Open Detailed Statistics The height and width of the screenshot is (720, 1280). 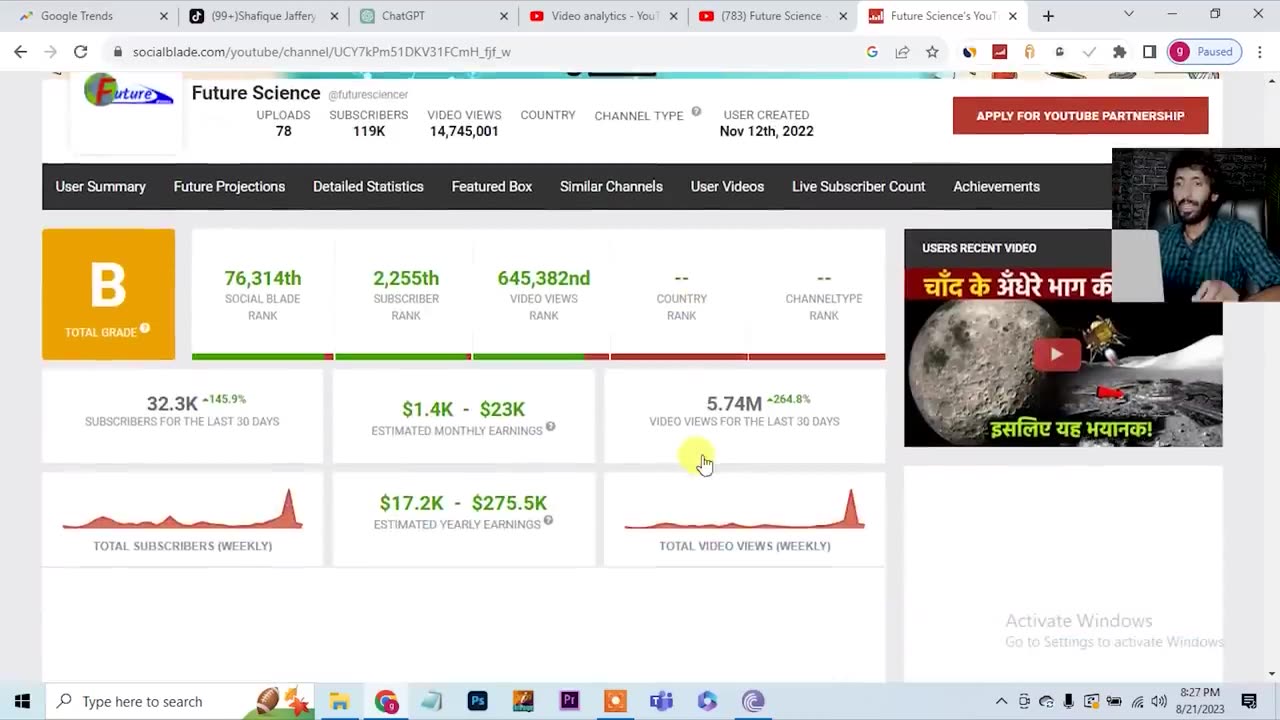click(x=368, y=187)
